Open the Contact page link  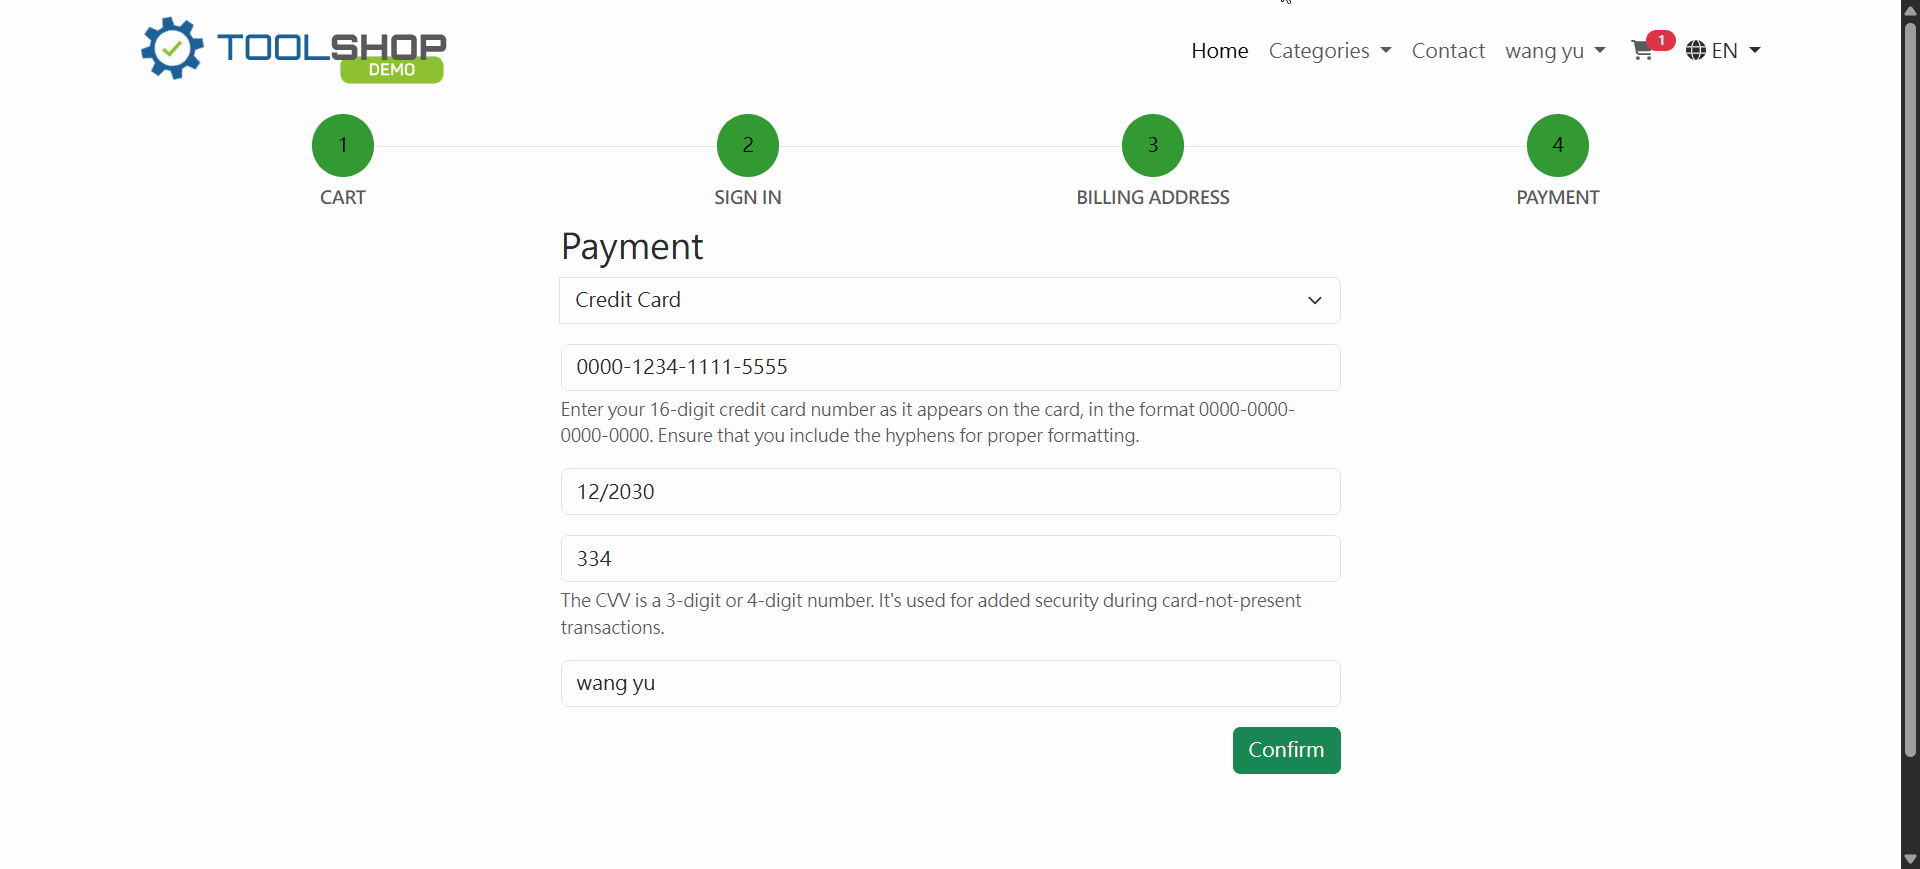pyautogui.click(x=1447, y=51)
